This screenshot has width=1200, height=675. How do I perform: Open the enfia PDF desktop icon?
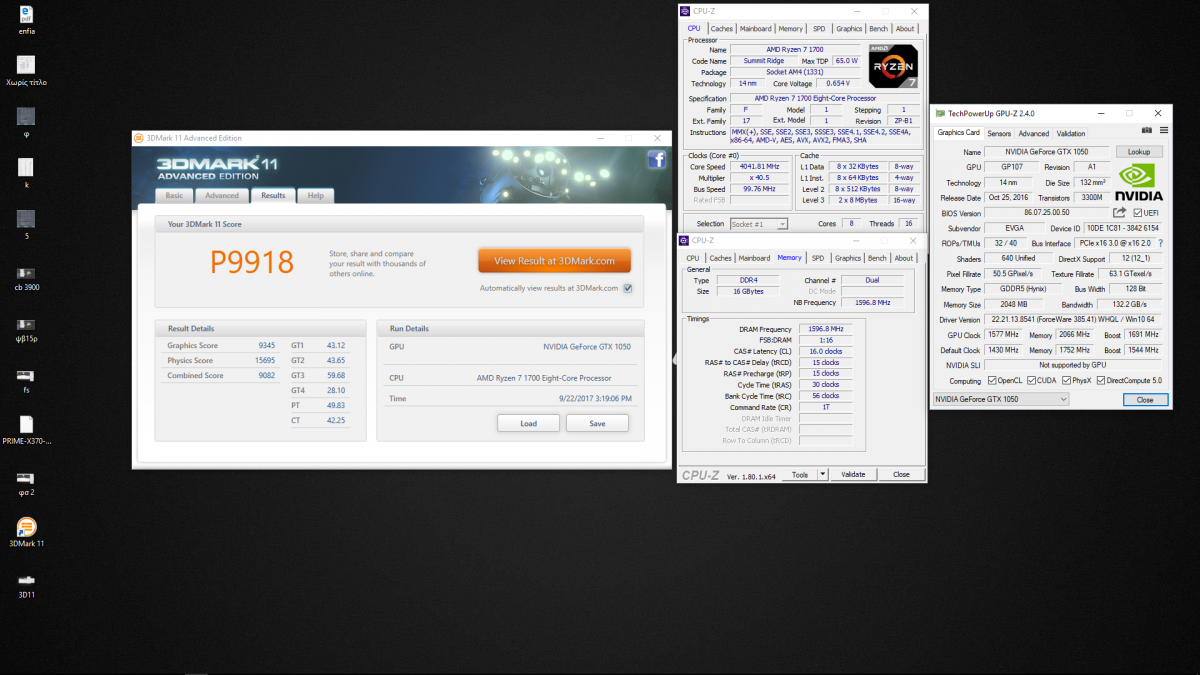pyautogui.click(x=27, y=18)
